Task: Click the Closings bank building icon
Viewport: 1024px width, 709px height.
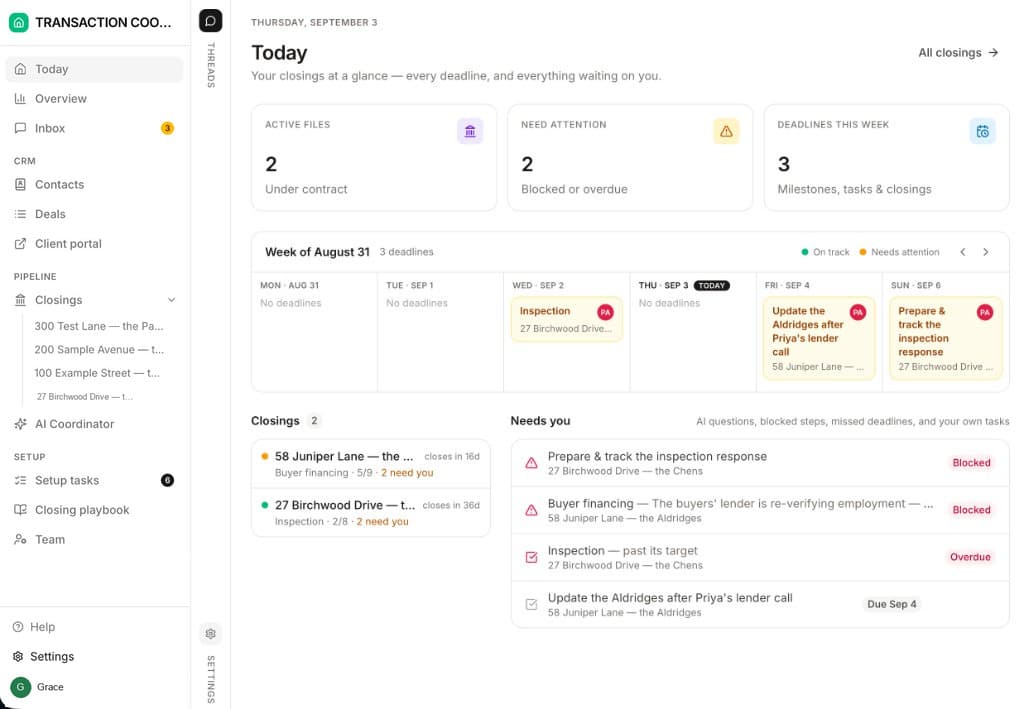Action: point(20,300)
